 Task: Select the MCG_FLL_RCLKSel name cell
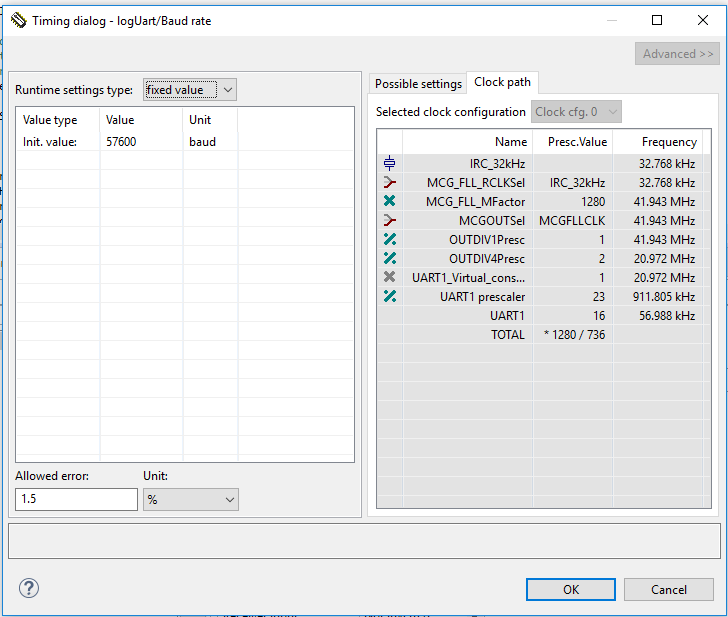click(x=468, y=182)
